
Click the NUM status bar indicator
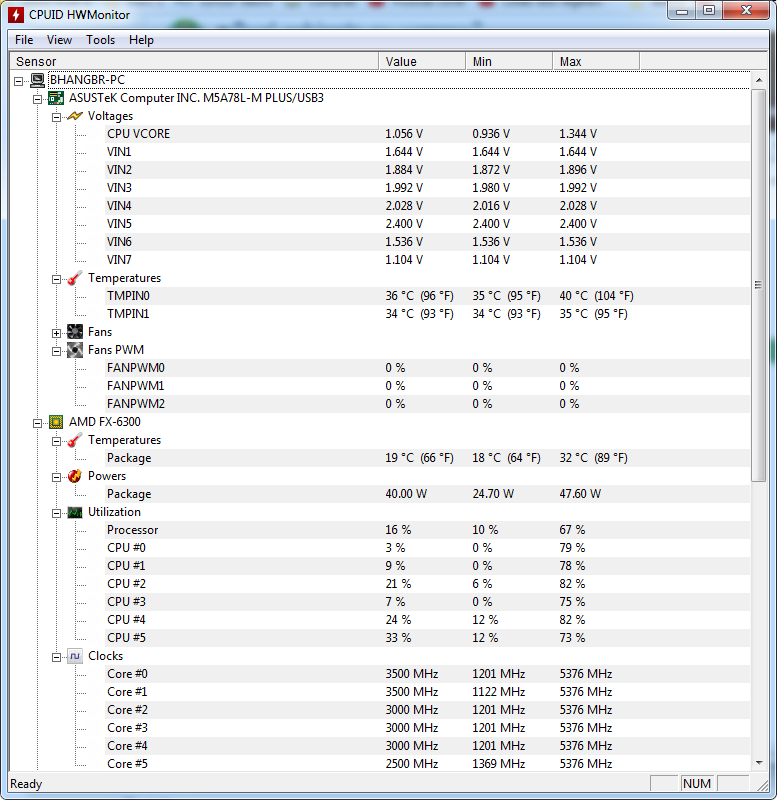(x=696, y=783)
